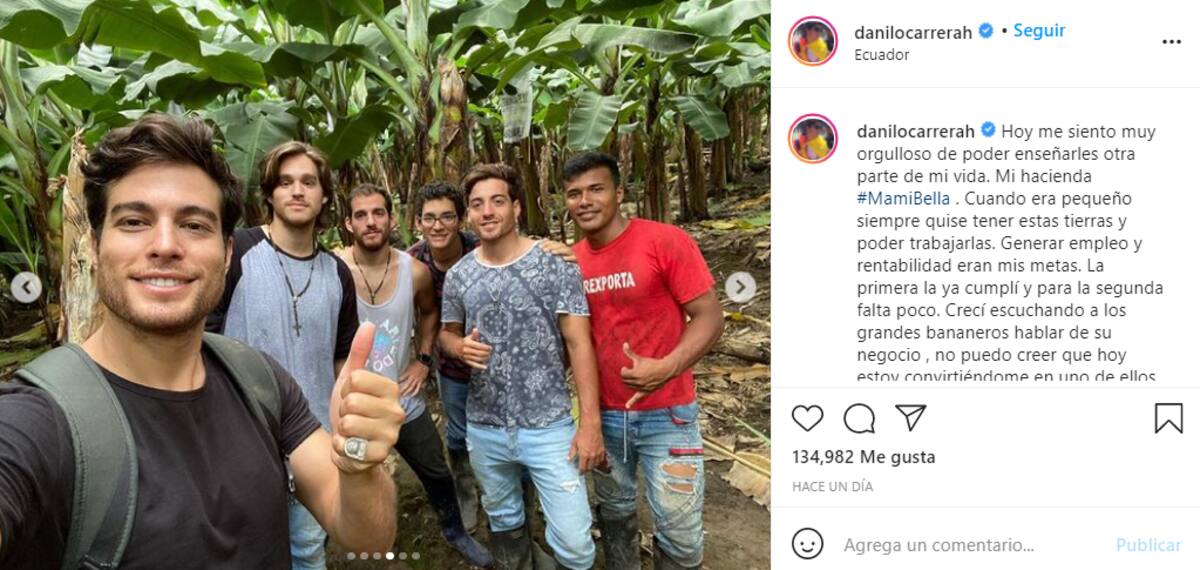Image resolution: width=1200 pixels, height=570 pixels.
Task: Save the post with the bookmark icon
Action: pos(1168,418)
